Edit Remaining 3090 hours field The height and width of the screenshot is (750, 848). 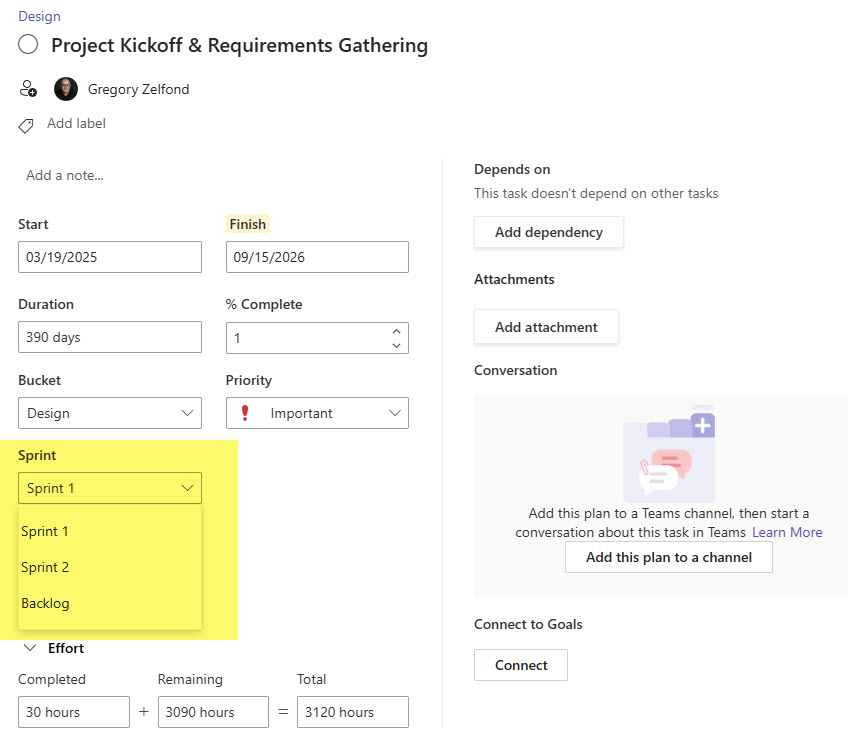coord(213,712)
